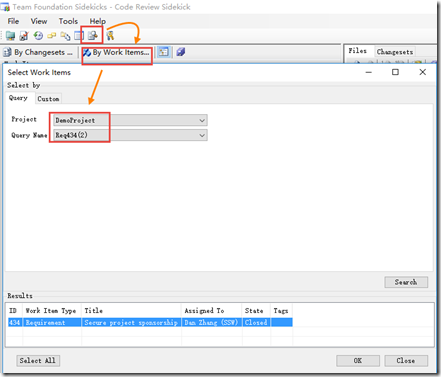This screenshot has width=441, height=377.
Task: Click the yellow folders Shelveset icon
Action: [x=65, y=36]
